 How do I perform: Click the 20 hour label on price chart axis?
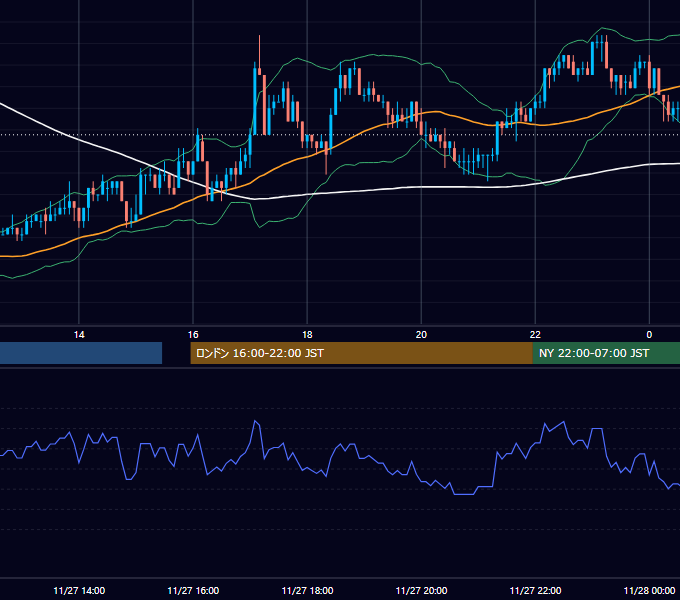coord(421,334)
